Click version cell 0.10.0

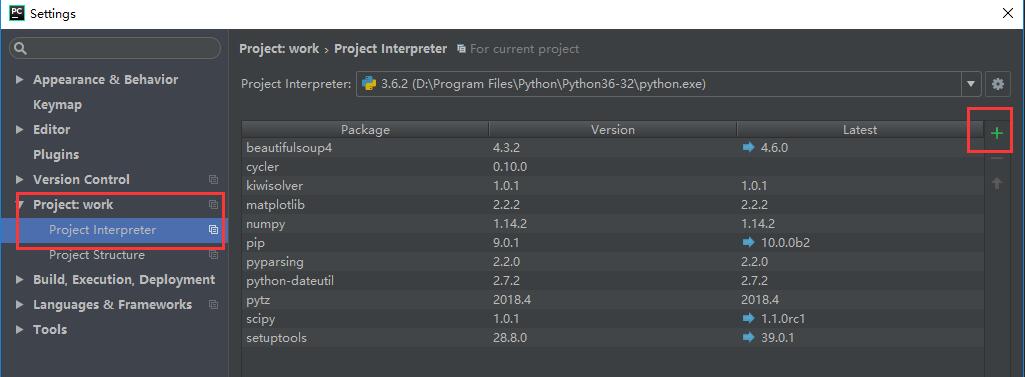pos(510,167)
